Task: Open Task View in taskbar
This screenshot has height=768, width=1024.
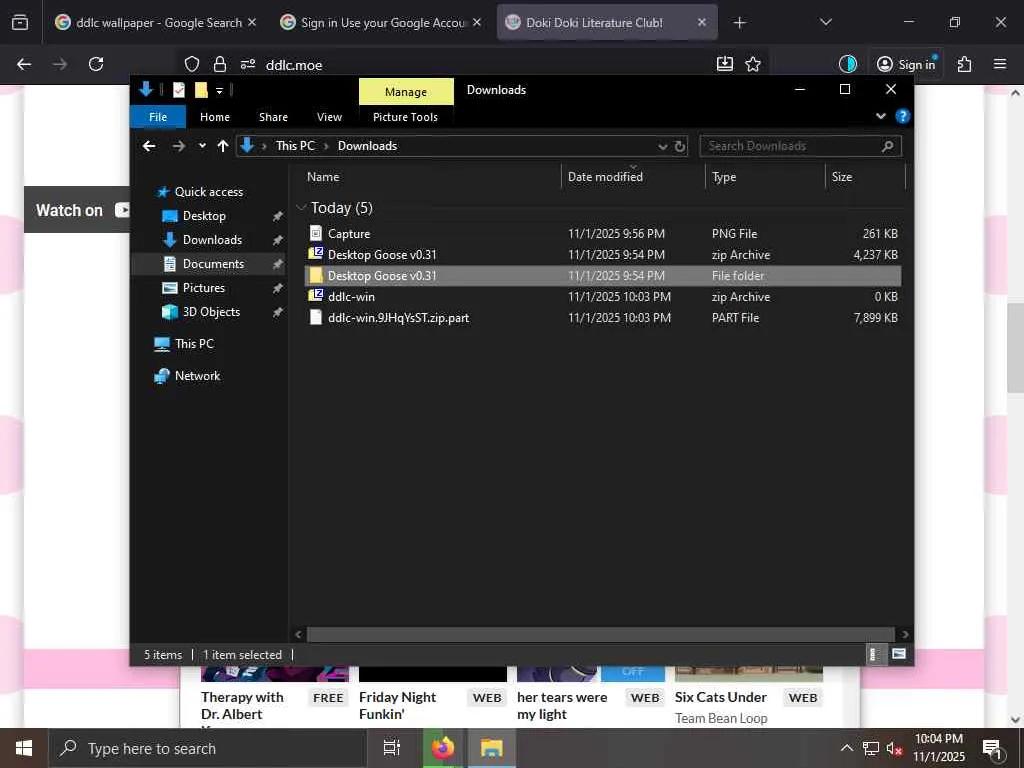Action: pos(391,748)
